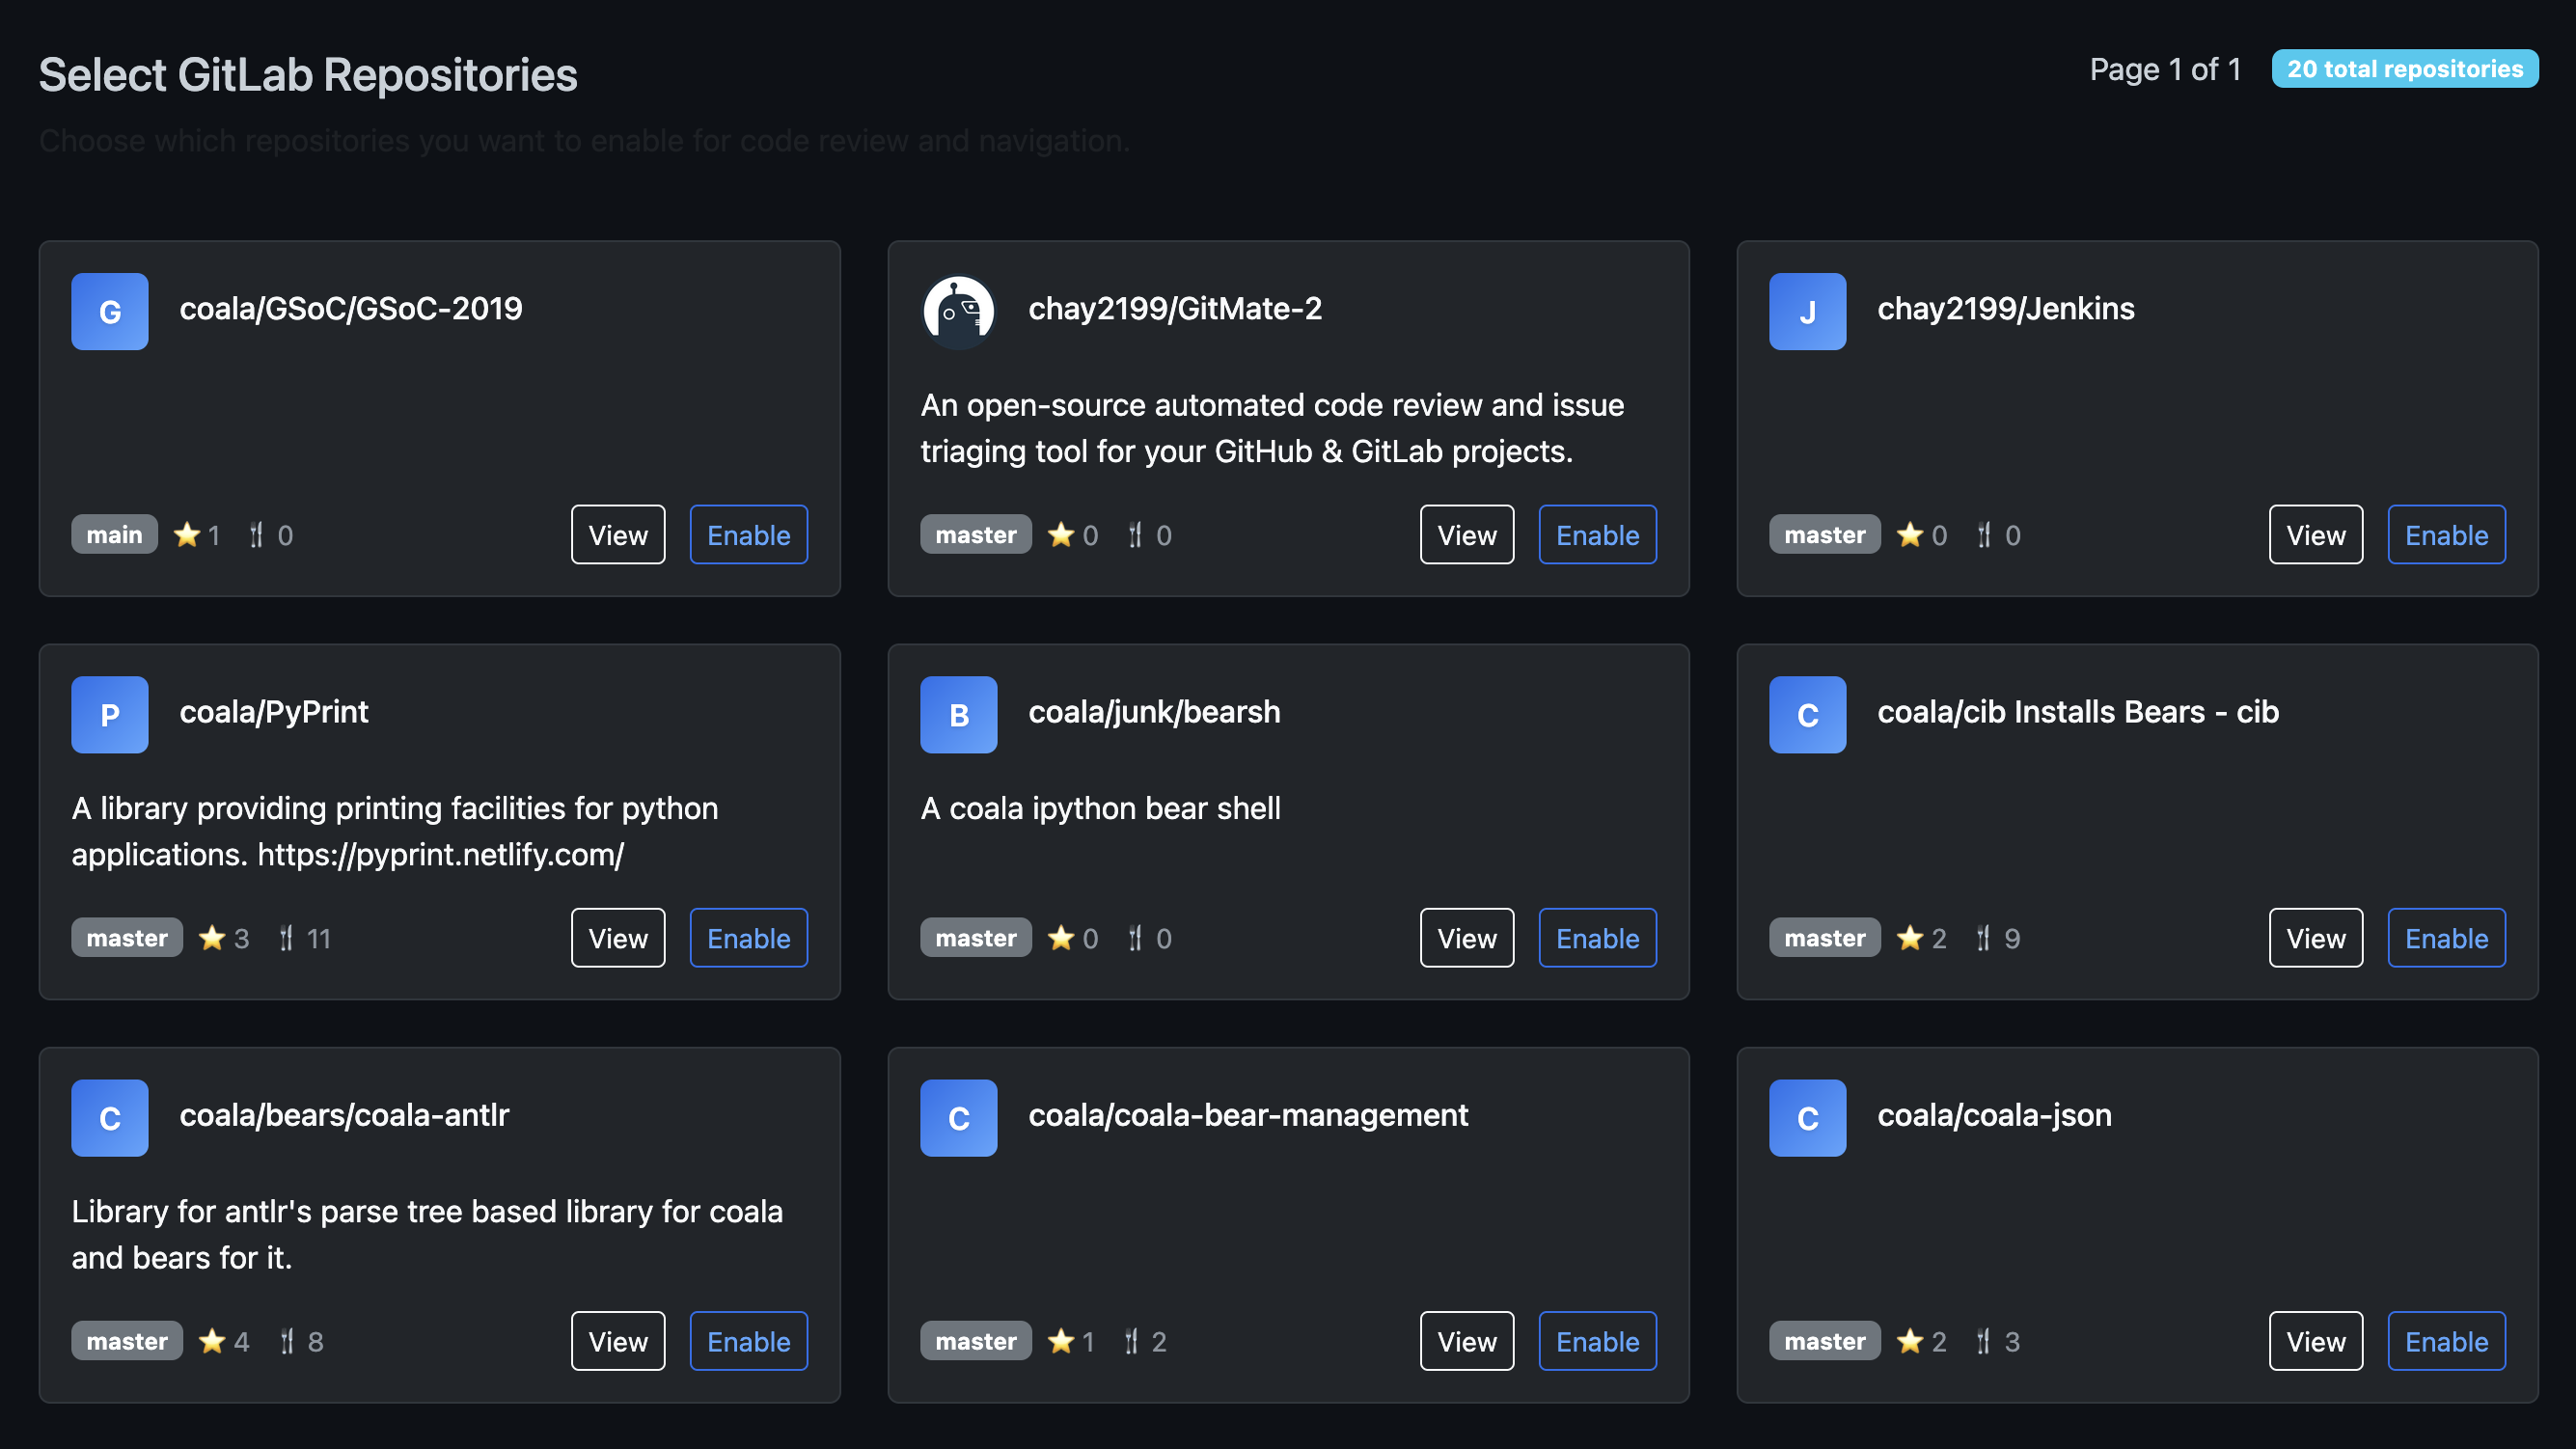The width and height of the screenshot is (2576, 1449).
Task: View the chay2199/GitMate-2 repository
Action: pos(1467,535)
